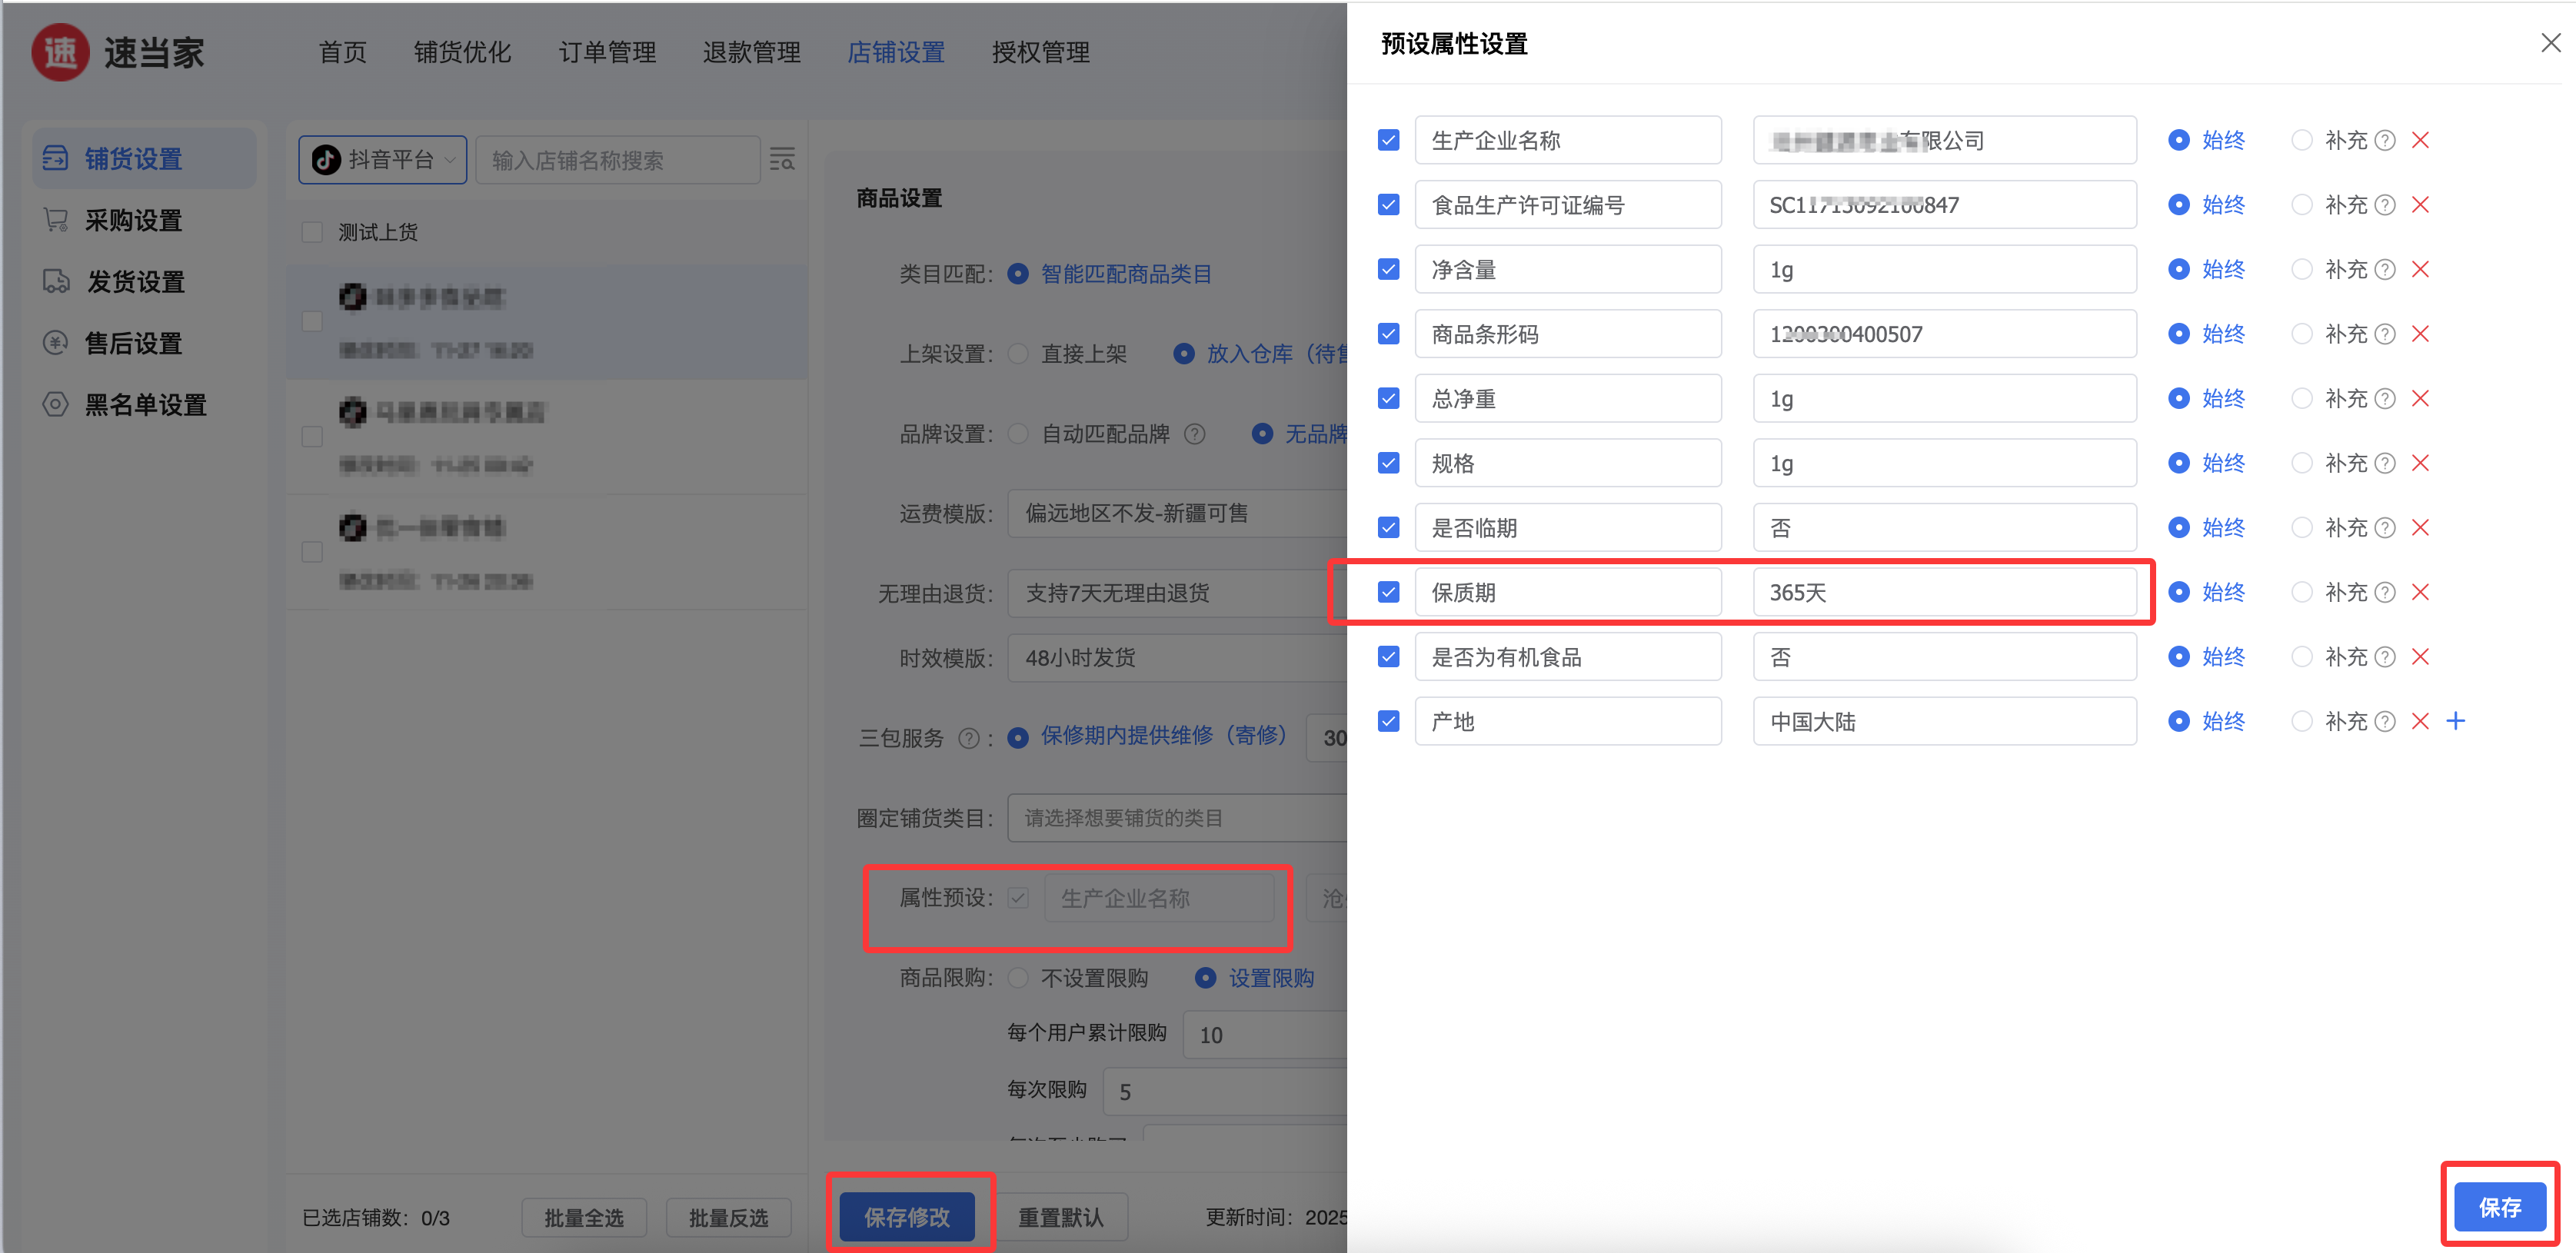Click help icon beside 补充 in 净含量 row
Viewport: 2576px width, 1253px height.
click(x=2385, y=270)
